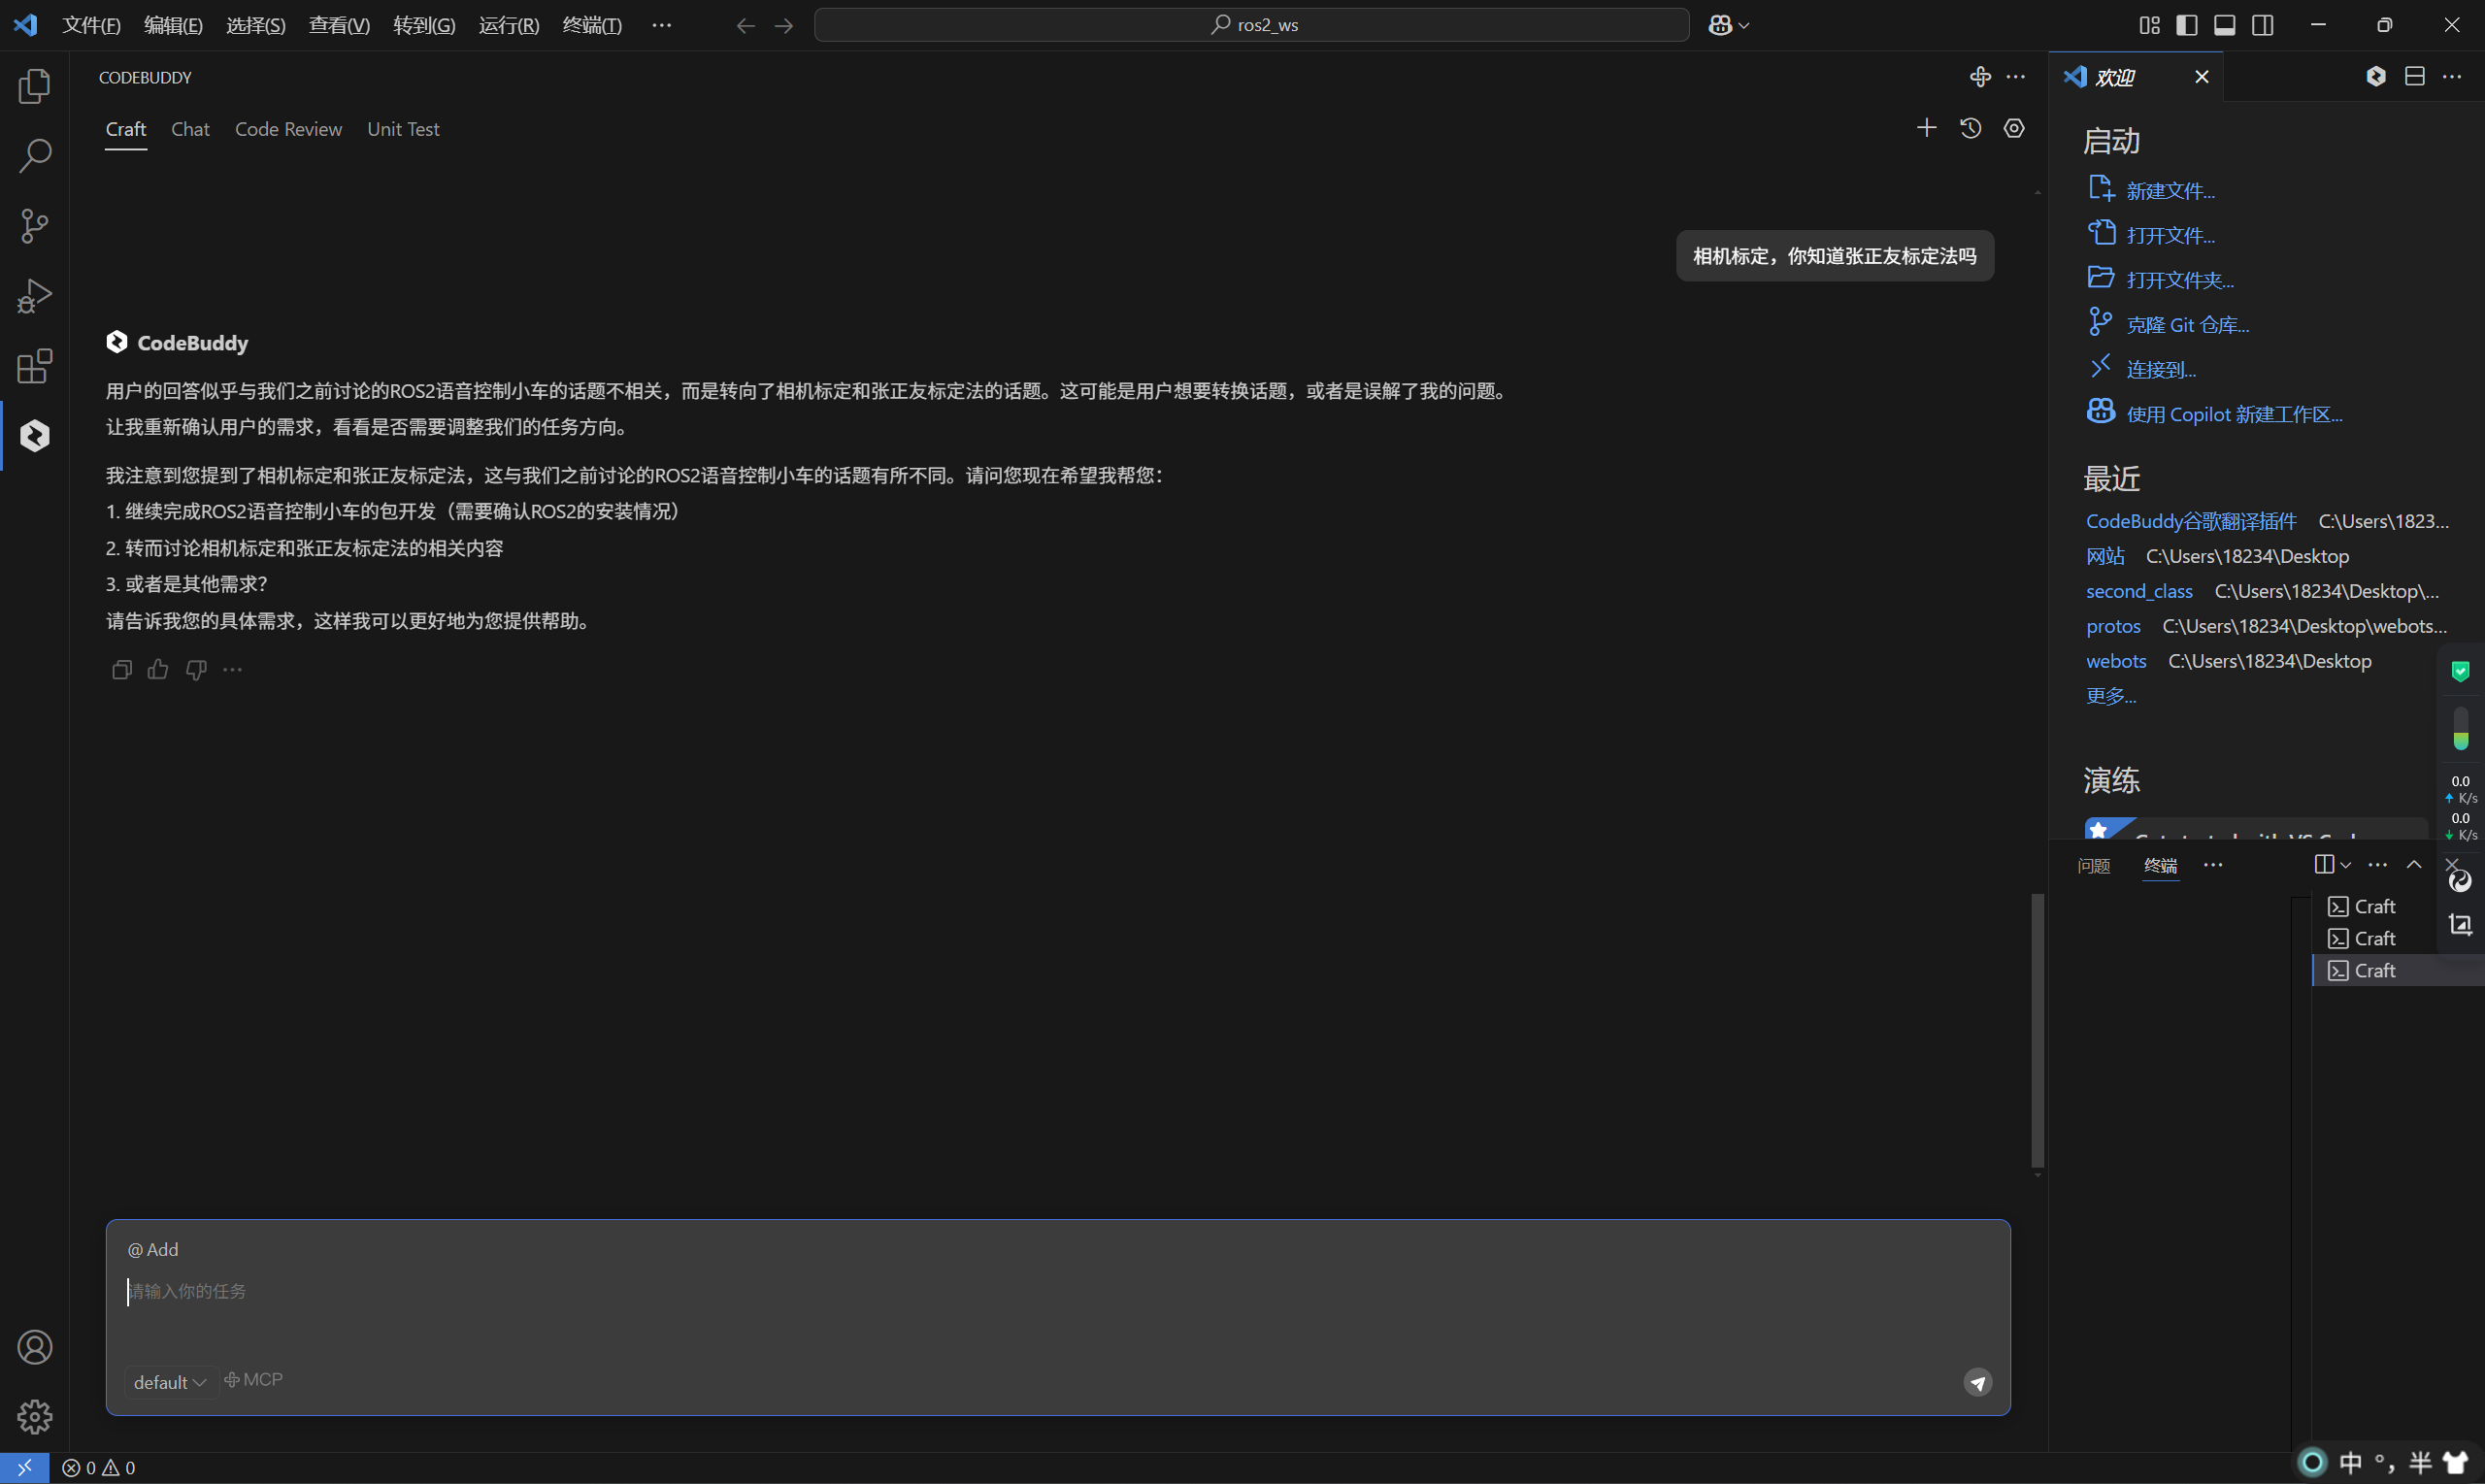Screen dimensions: 2485x1484
Task: Toggle the primary side bar layout
Action: click(2186, 25)
